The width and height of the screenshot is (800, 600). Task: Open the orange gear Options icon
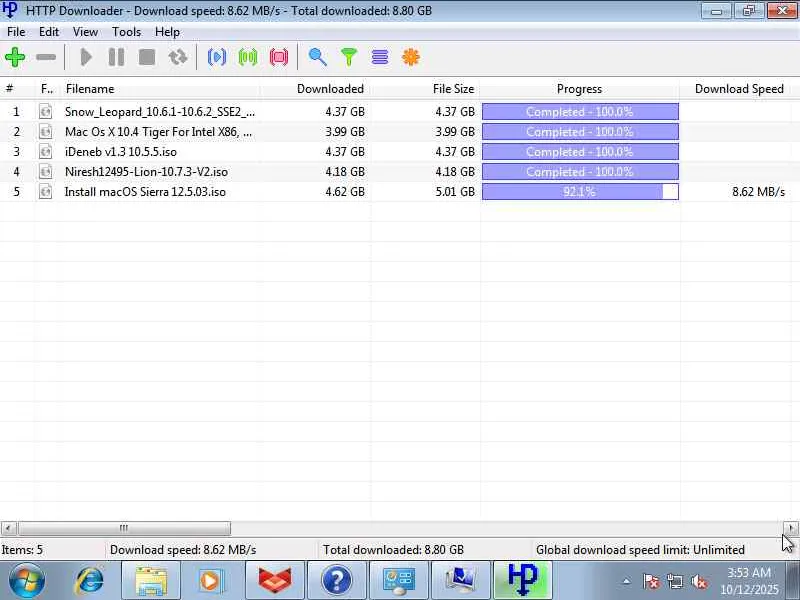click(411, 57)
